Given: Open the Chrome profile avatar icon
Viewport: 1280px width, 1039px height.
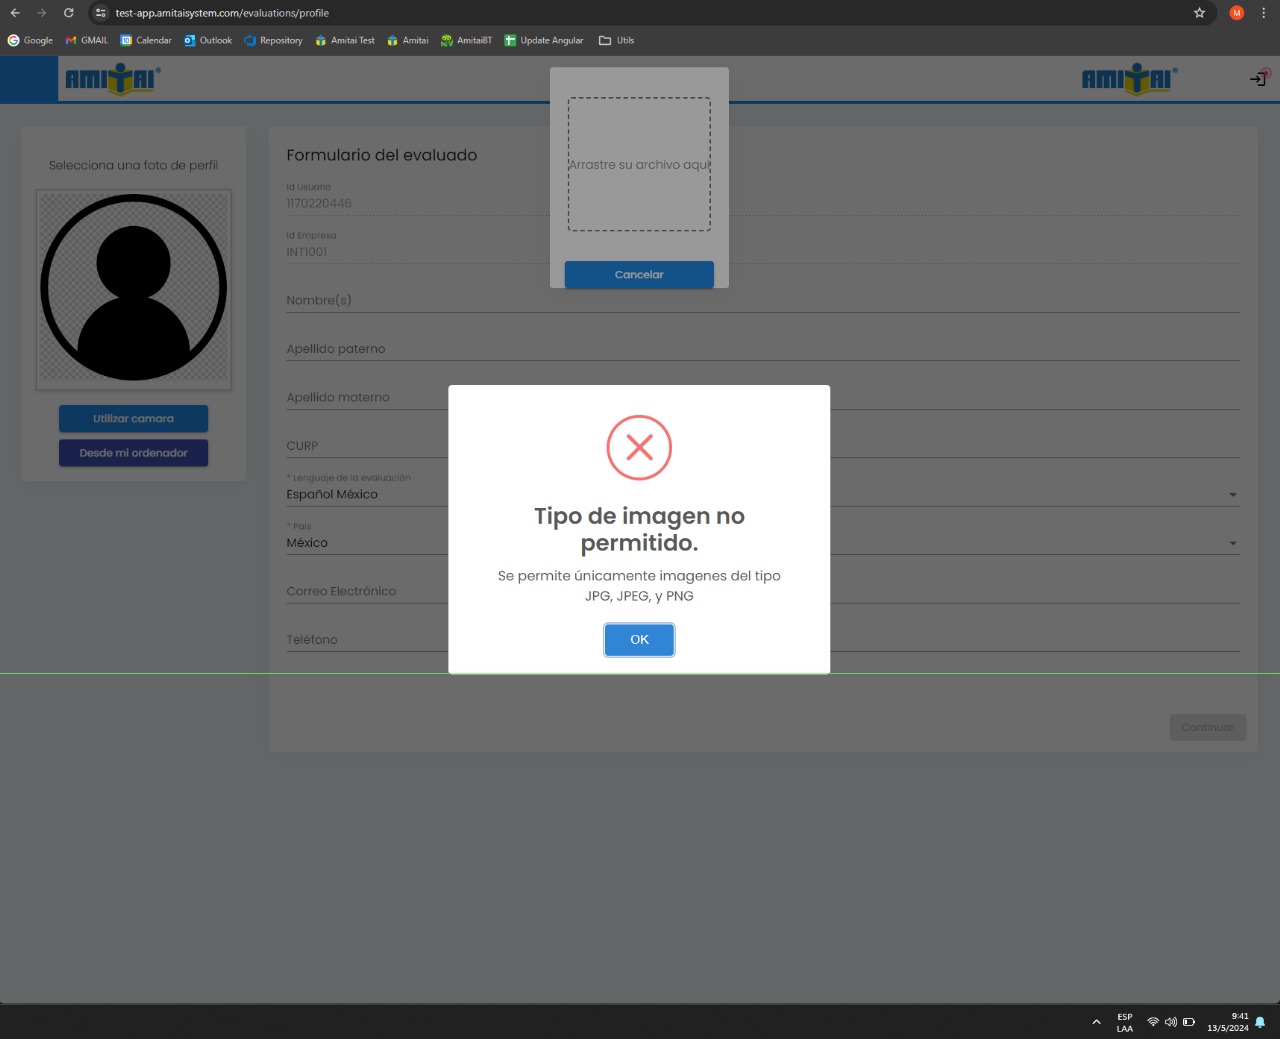Looking at the screenshot, I should pyautogui.click(x=1237, y=13).
